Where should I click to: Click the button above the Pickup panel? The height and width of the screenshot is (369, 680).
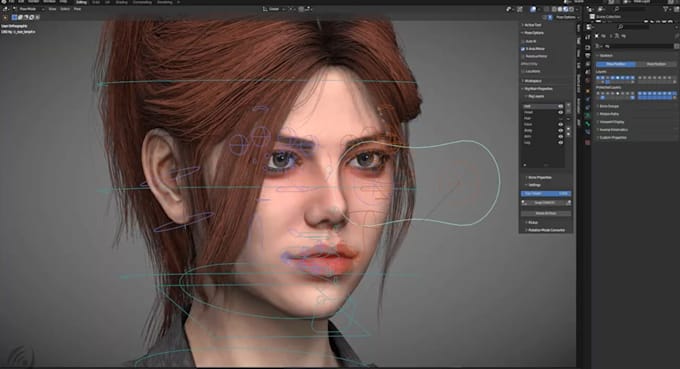(x=546, y=213)
